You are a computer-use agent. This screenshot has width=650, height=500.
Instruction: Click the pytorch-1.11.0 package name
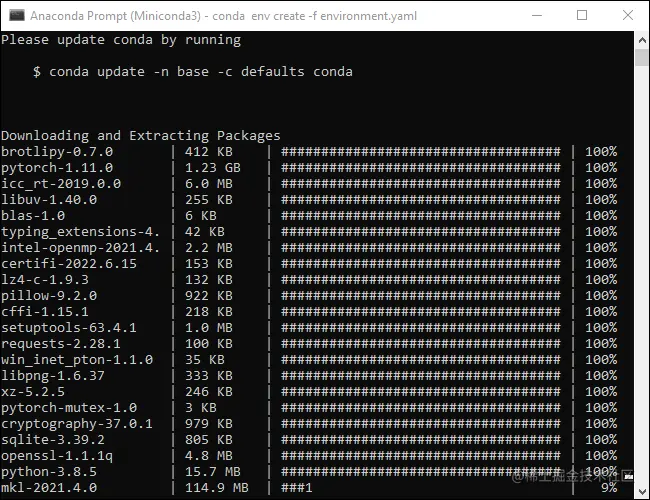[x=57, y=168]
